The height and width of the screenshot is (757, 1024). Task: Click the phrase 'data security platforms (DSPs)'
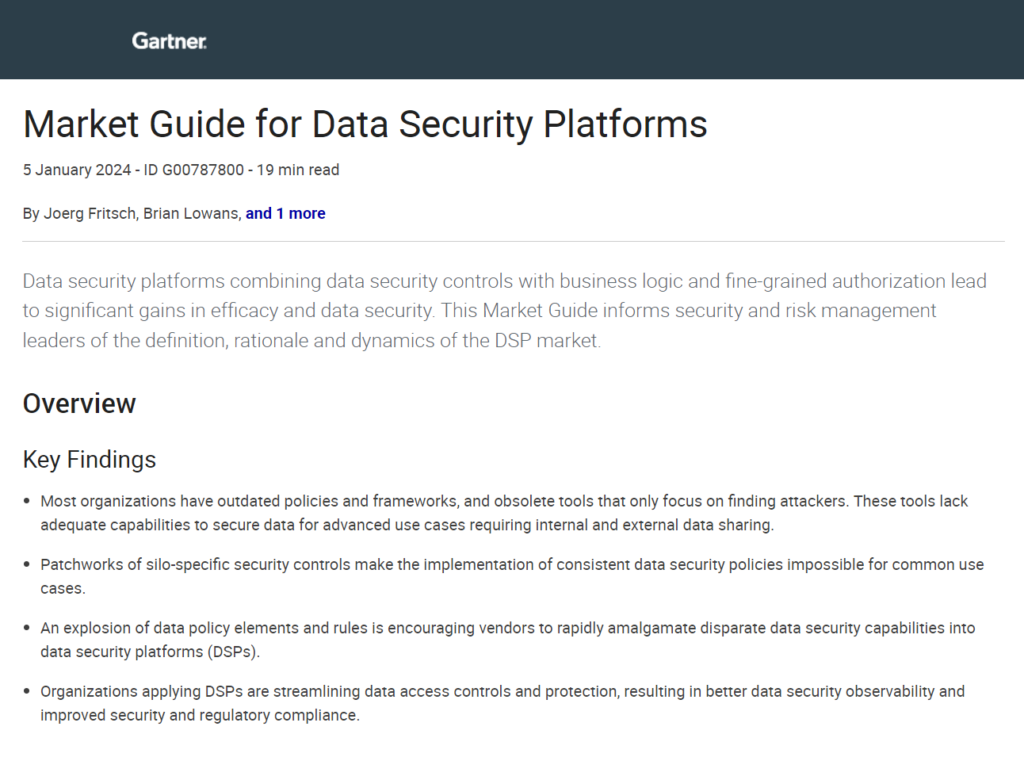click(150, 652)
